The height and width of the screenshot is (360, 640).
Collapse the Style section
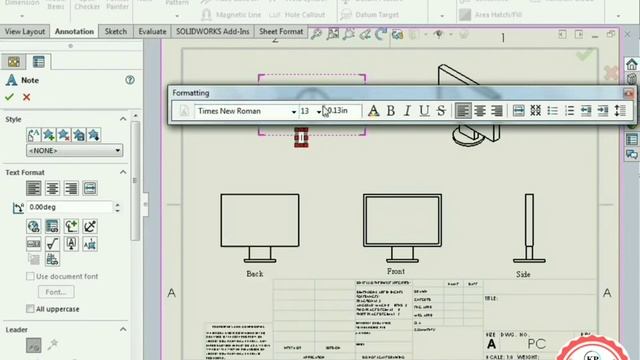(x=123, y=119)
